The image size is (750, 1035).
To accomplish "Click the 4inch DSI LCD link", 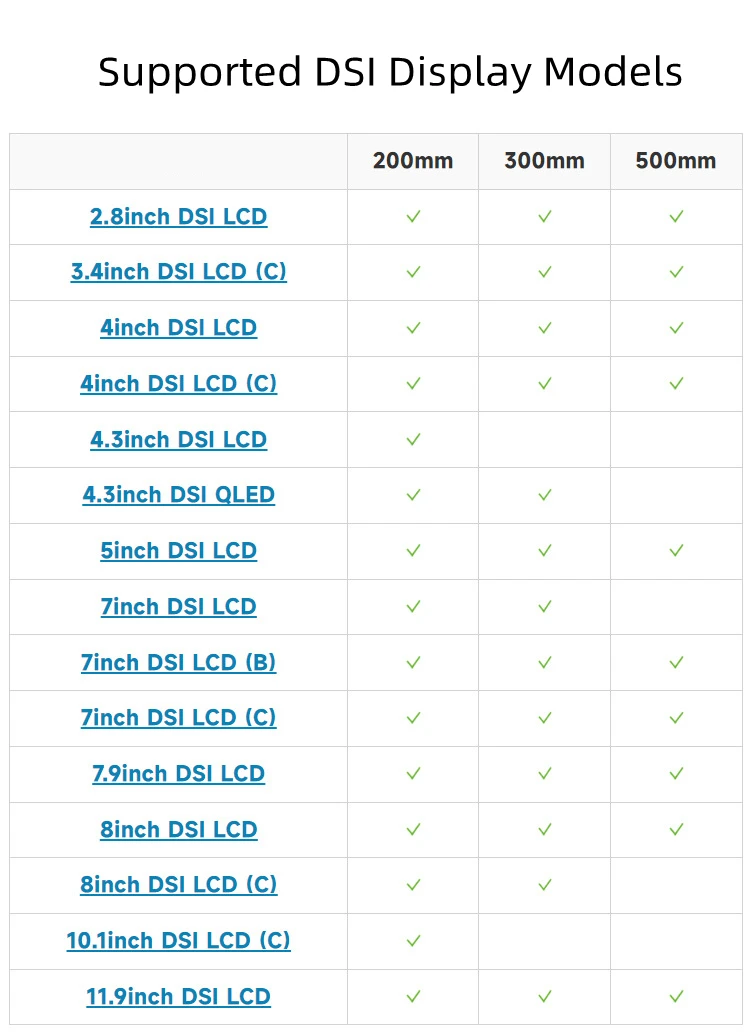I will [178, 328].
